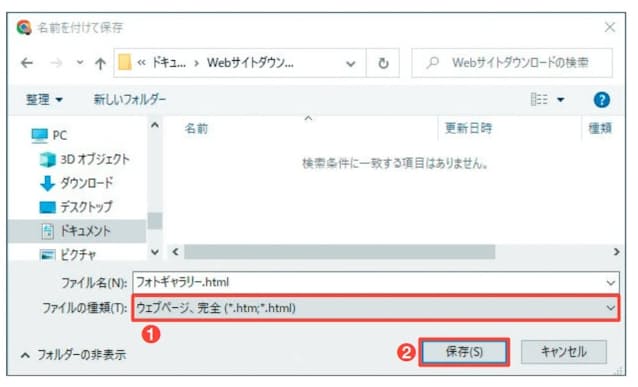Click horizontal scrollbar right arrow

(x=616, y=252)
